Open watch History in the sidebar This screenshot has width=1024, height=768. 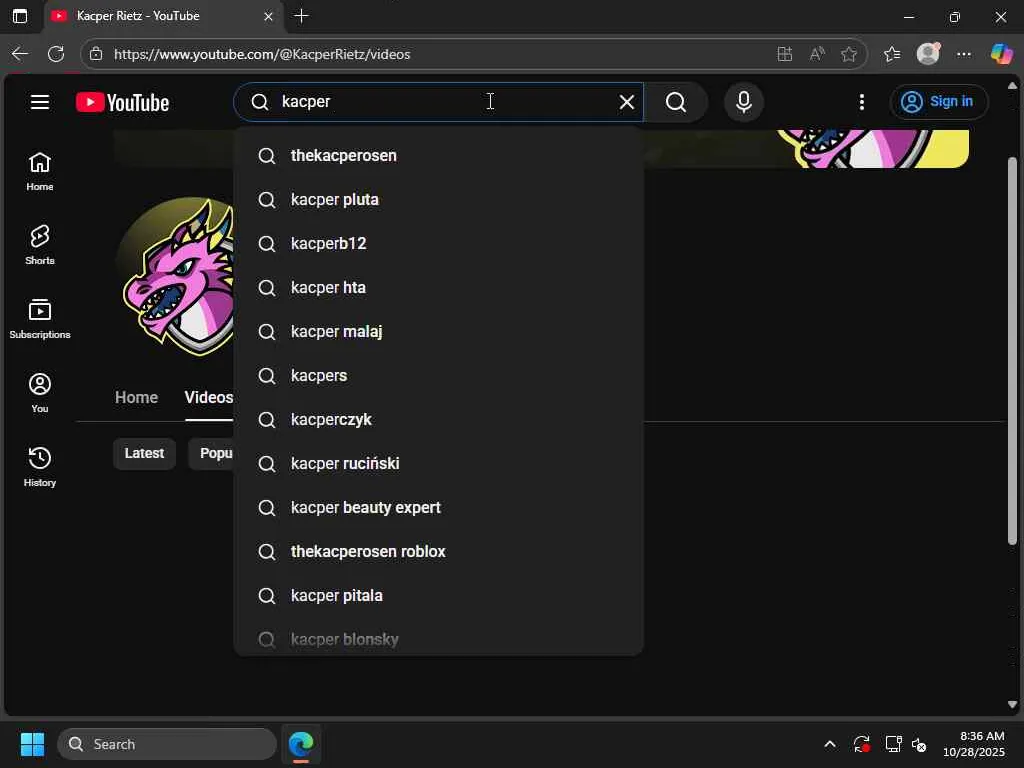pyautogui.click(x=40, y=467)
